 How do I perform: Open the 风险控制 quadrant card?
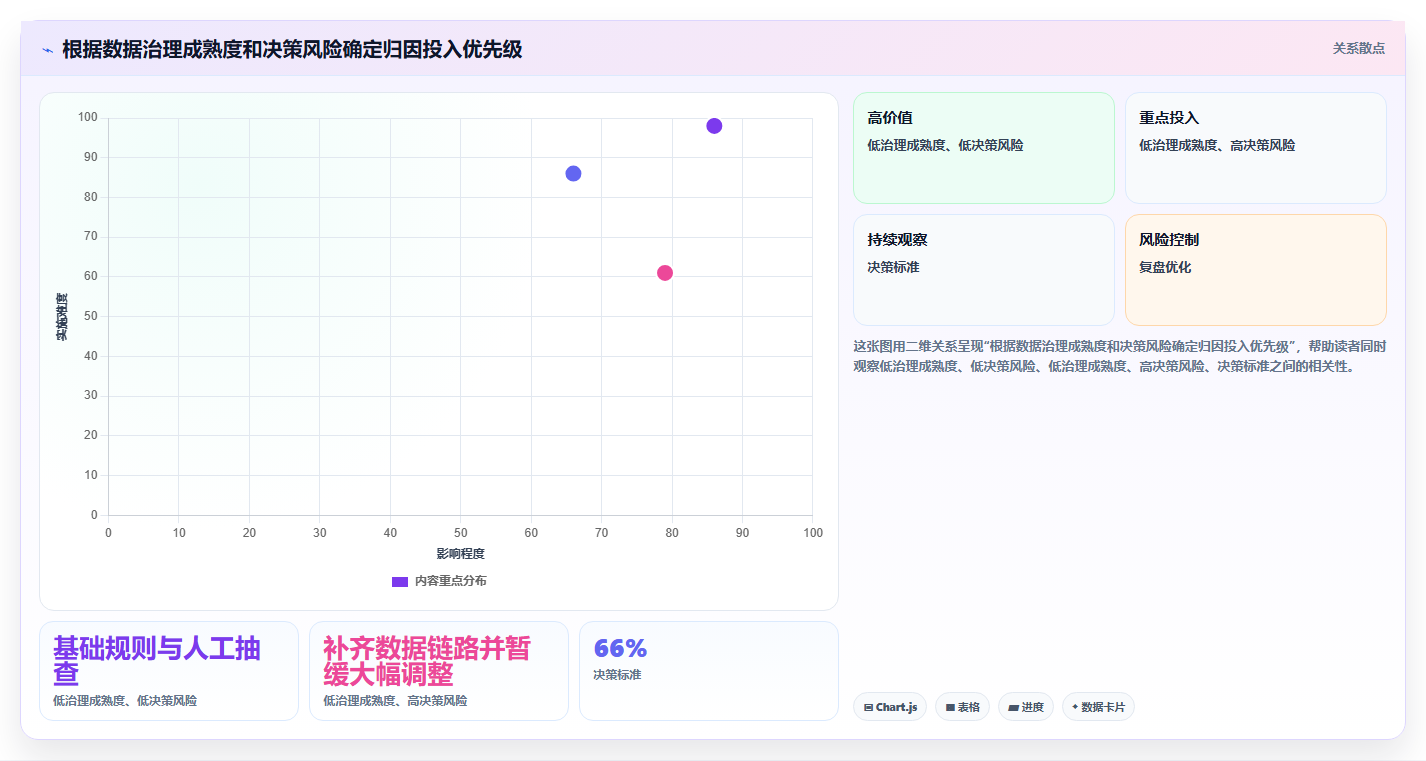1255,270
